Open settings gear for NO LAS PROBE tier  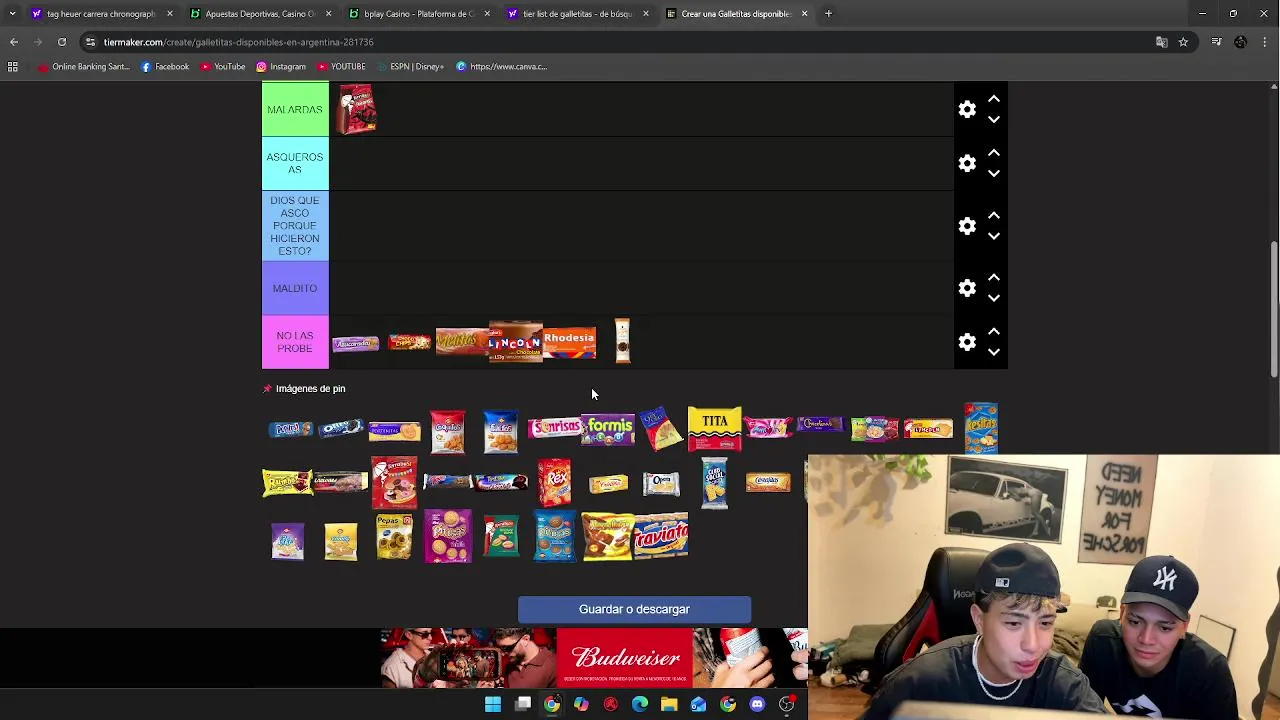coord(967,342)
